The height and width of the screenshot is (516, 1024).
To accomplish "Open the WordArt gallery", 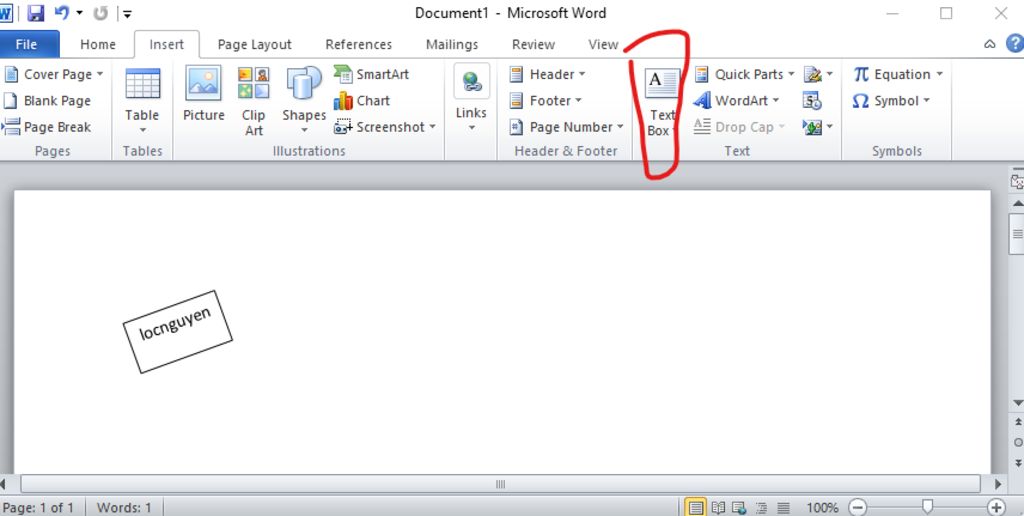I will click(x=737, y=101).
